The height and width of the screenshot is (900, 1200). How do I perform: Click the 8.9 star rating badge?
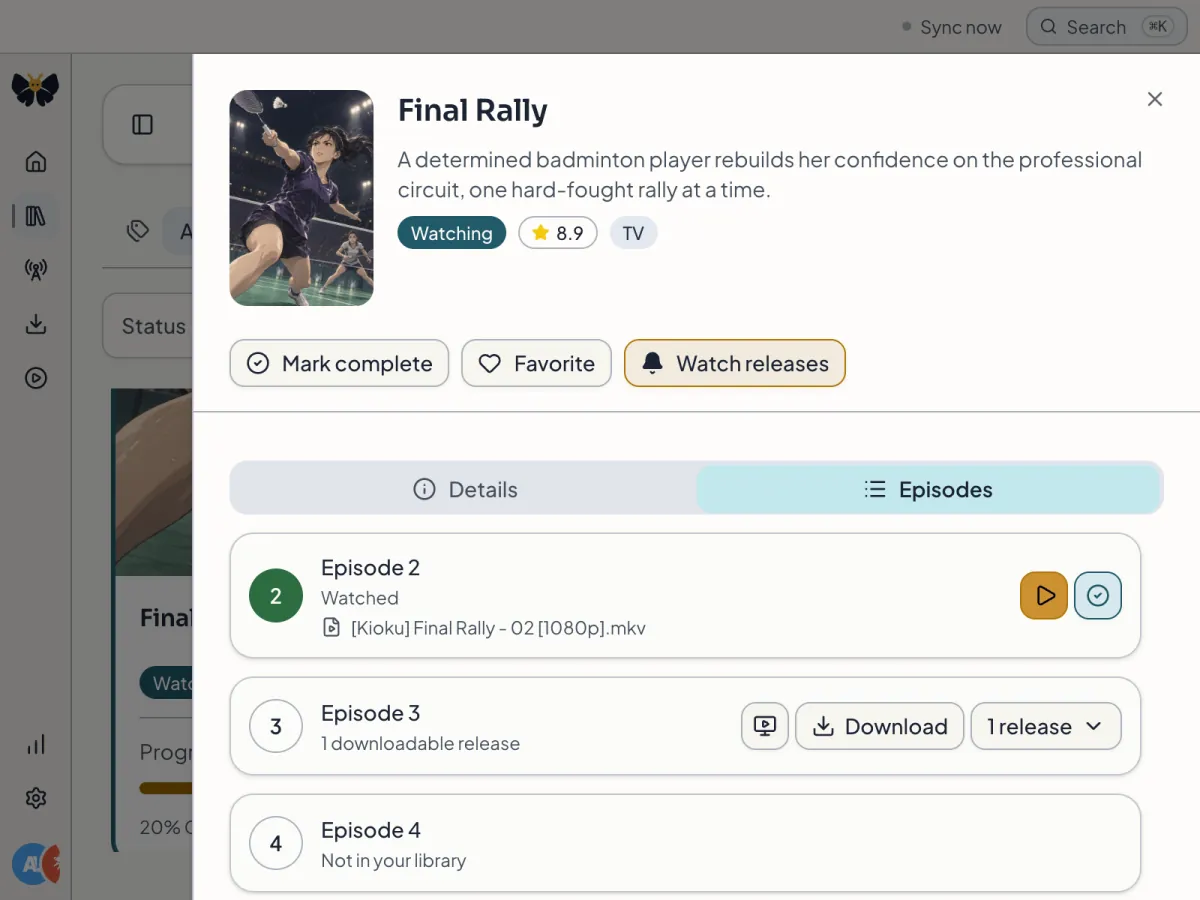coord(558,233)
